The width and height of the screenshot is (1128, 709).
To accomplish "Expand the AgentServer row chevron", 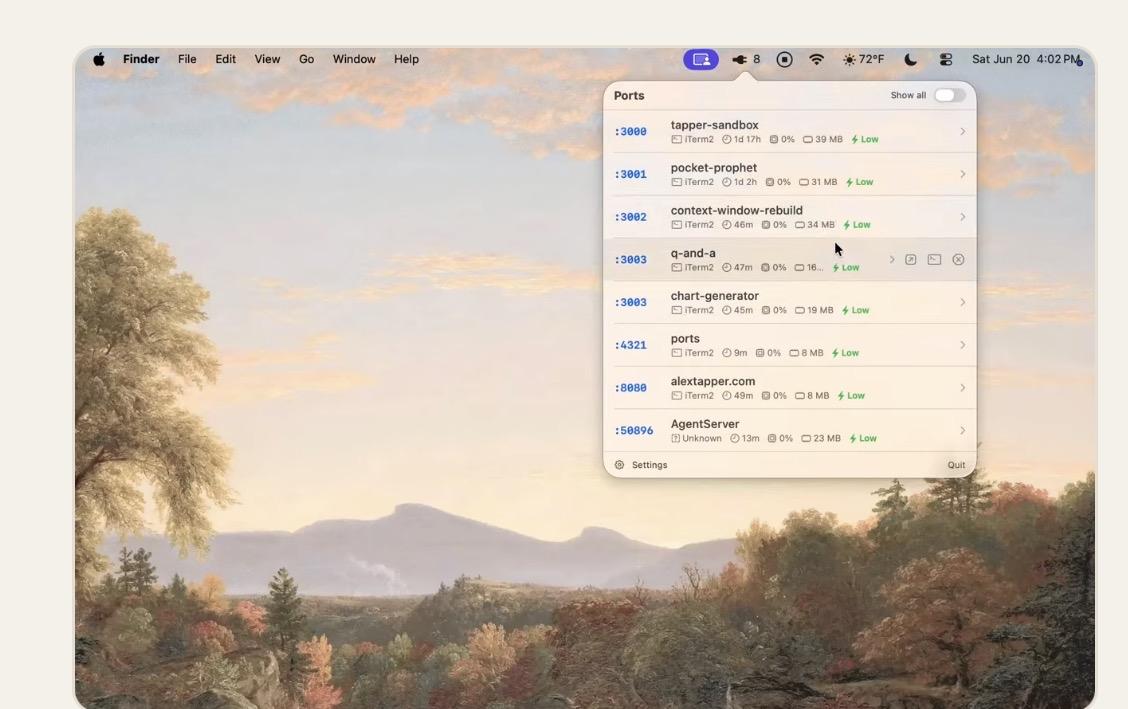I will (x=963, y=431).
